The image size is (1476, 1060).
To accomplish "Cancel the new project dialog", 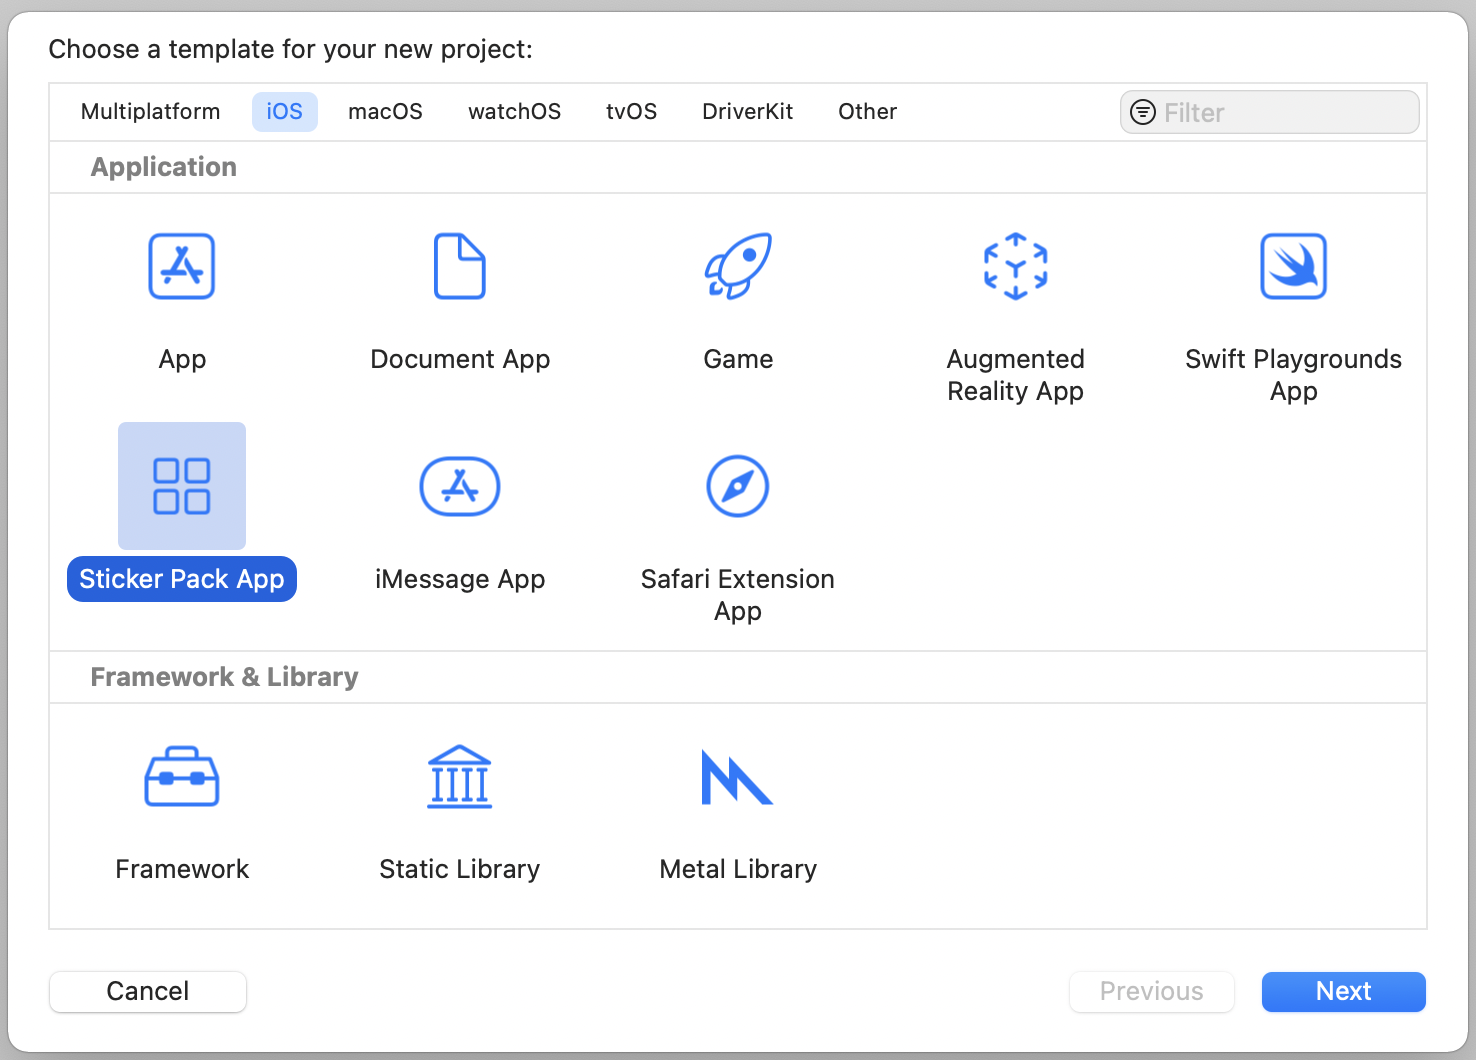I will tap(148, 991).
